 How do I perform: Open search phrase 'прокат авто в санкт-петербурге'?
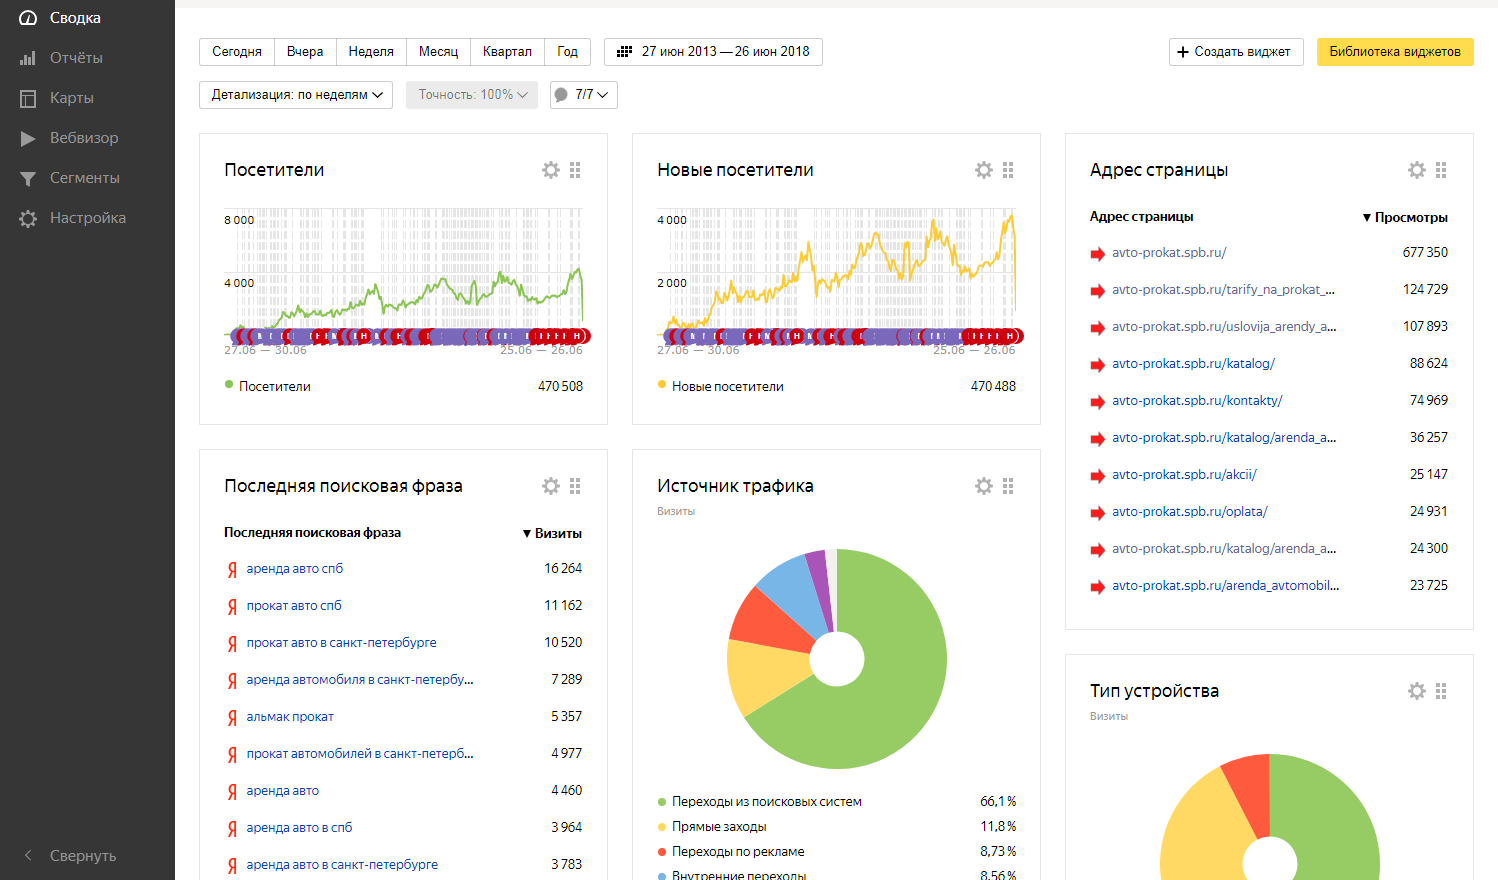click(342, 642)
